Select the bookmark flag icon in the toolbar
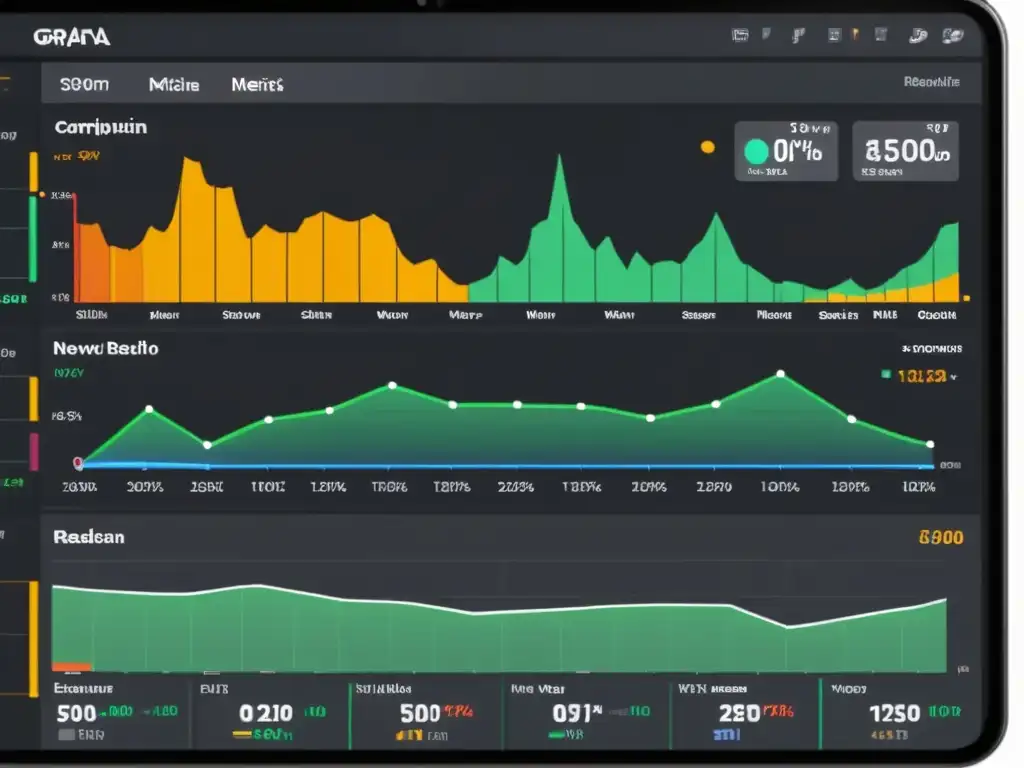Image resolution: width=1024 pixels, height=768 pixels. pyautogui.click(x=765, y=34)
